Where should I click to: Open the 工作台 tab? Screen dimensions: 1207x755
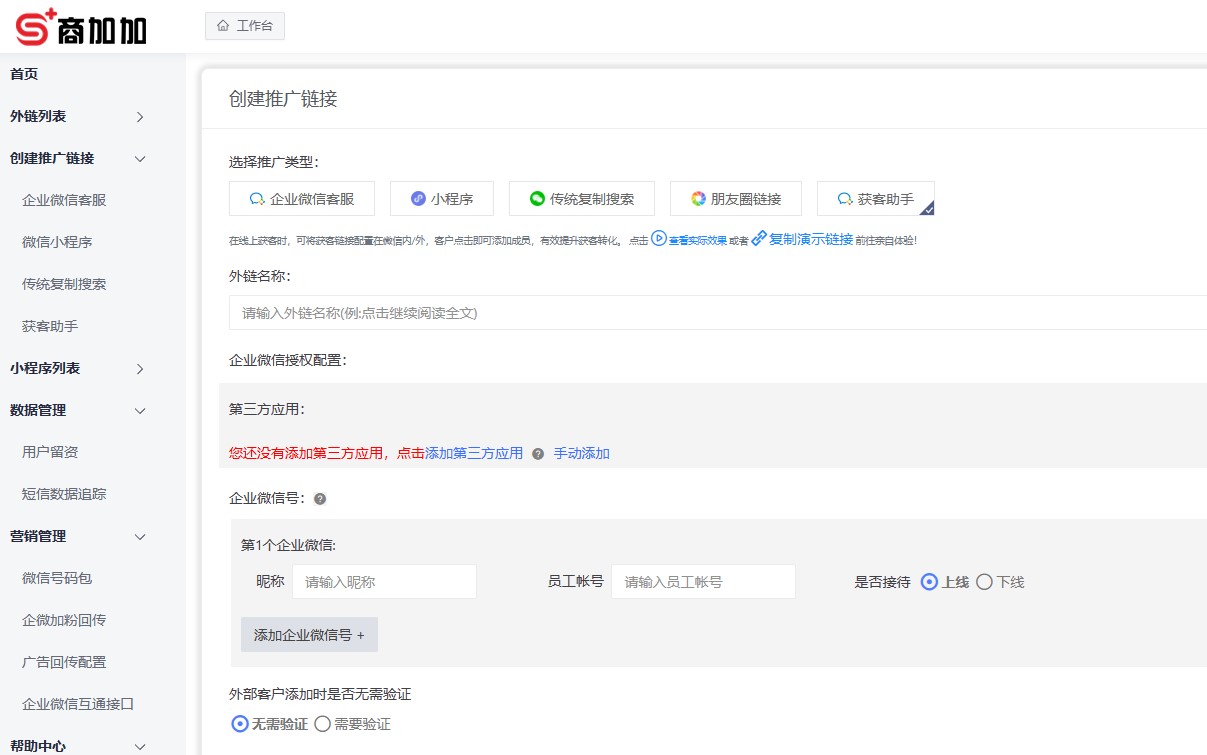click(x=245, y=26)
